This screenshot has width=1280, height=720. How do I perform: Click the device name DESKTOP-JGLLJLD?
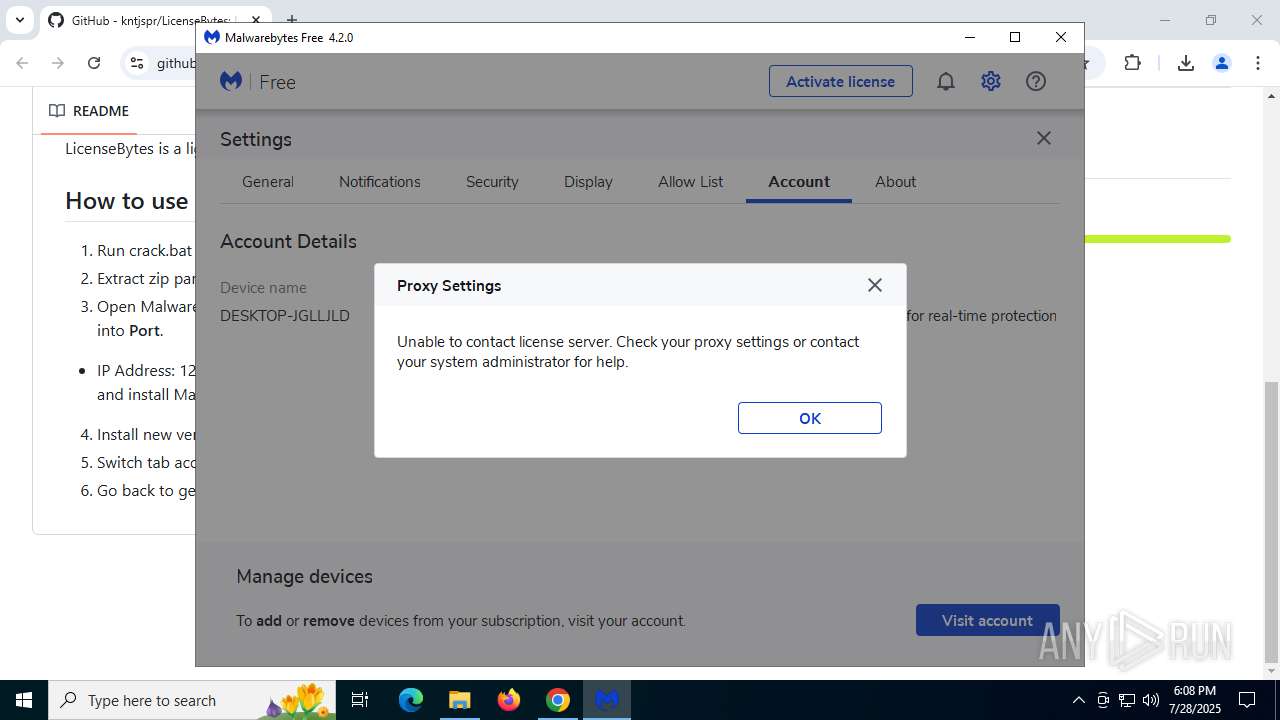(285, 316)
